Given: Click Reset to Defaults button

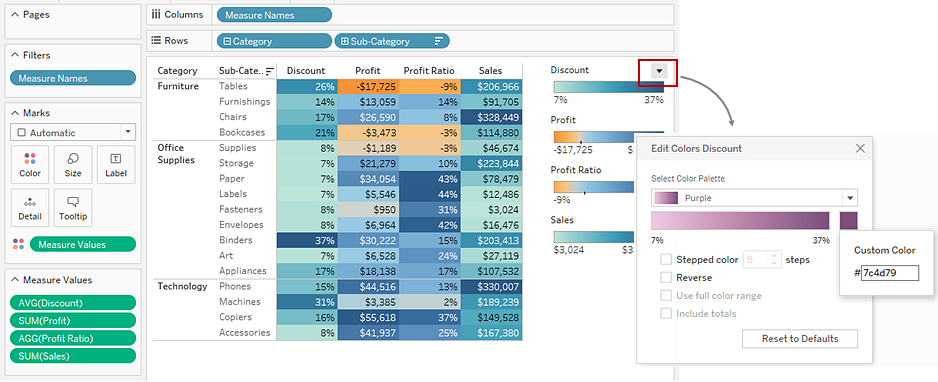Looking at the screenshot, I should pyautogui.click(x=800, y=338).
